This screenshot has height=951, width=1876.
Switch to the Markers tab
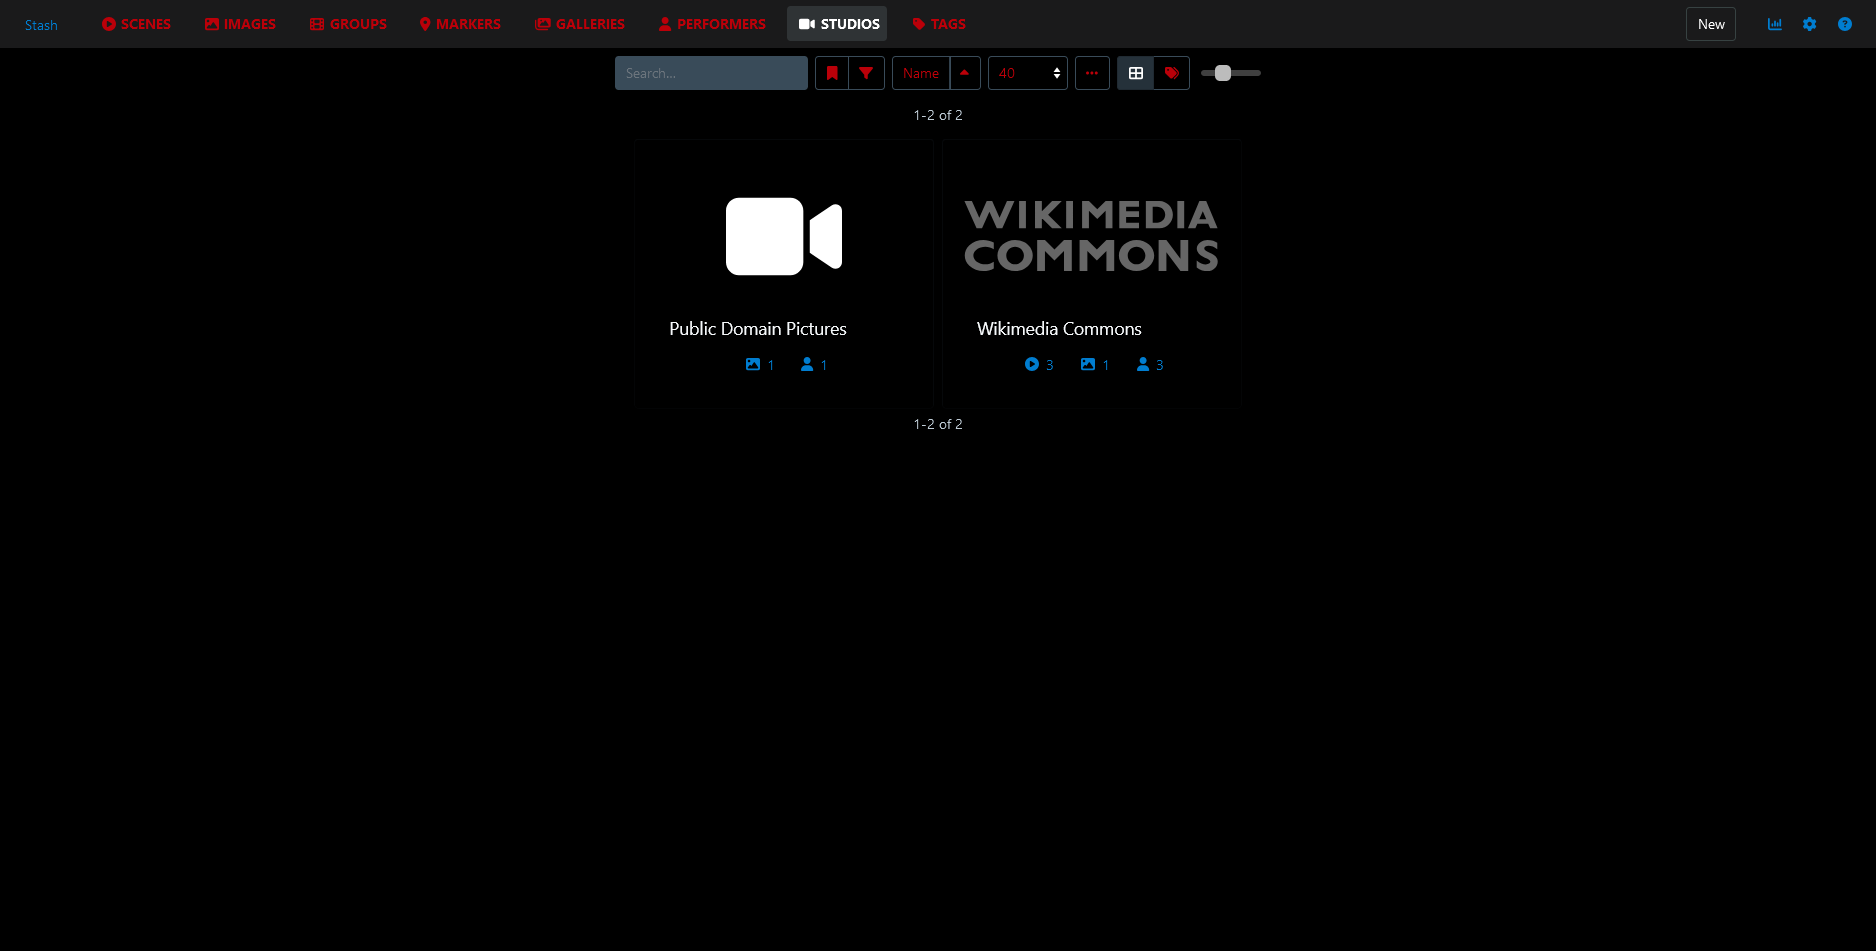pyautogui.click(x=460, y=24)
